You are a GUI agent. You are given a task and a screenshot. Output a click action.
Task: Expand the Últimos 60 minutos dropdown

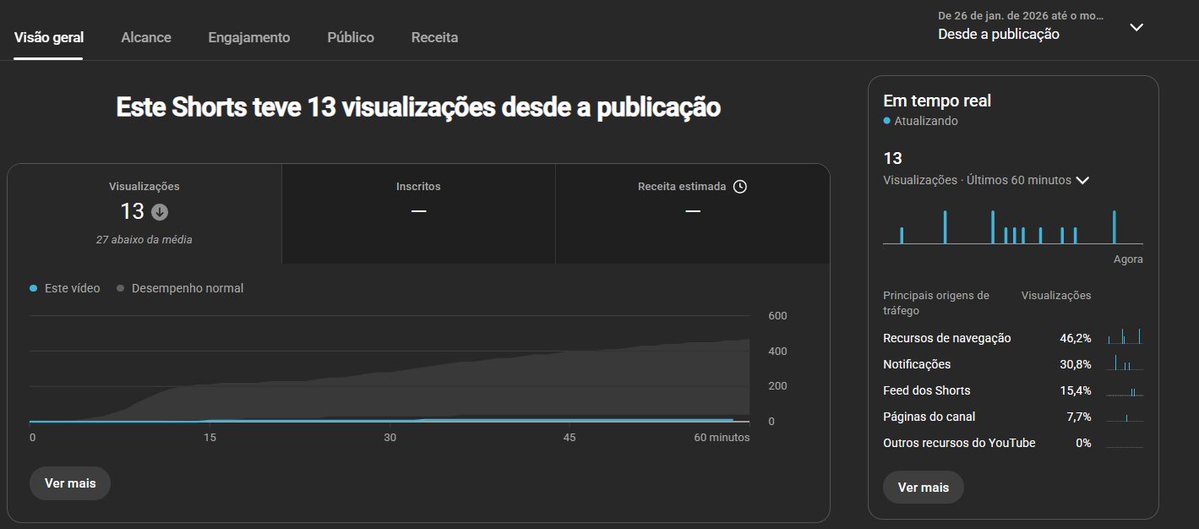click(x=1082, y=180)
